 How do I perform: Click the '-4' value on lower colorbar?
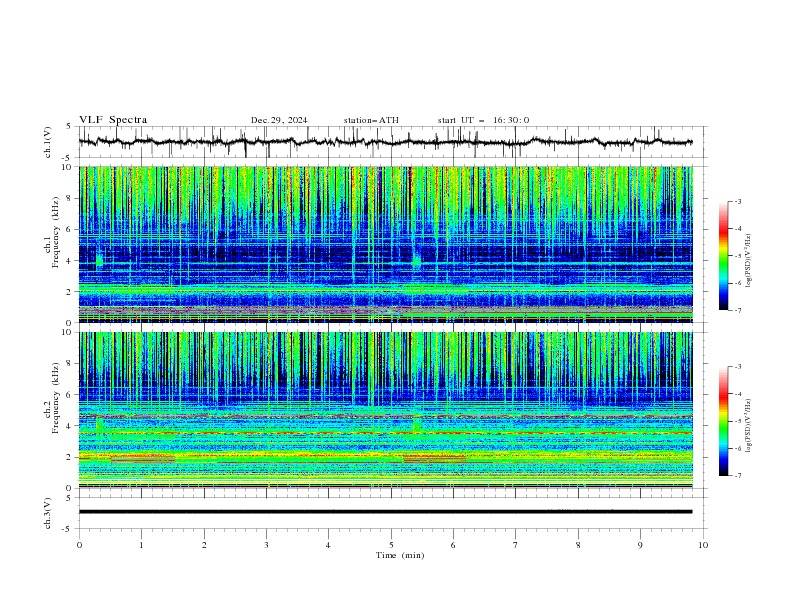(x=738, y=394)
